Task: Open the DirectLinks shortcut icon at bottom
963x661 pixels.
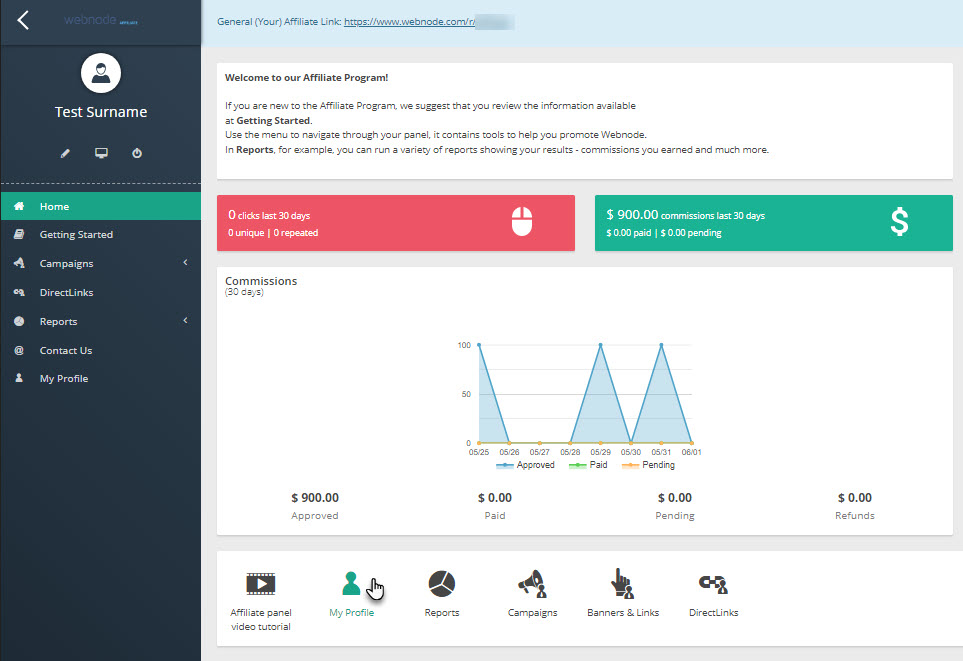Action: pos(713,584)
